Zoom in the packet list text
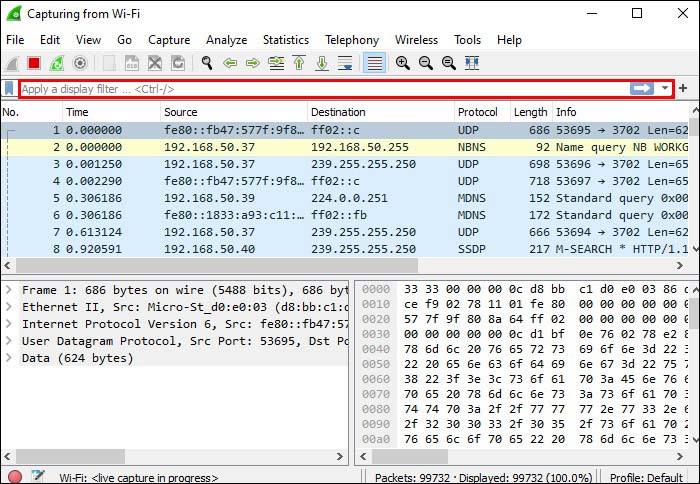The width and height of the screenshot is (700, 484). (x=403, y=63)
